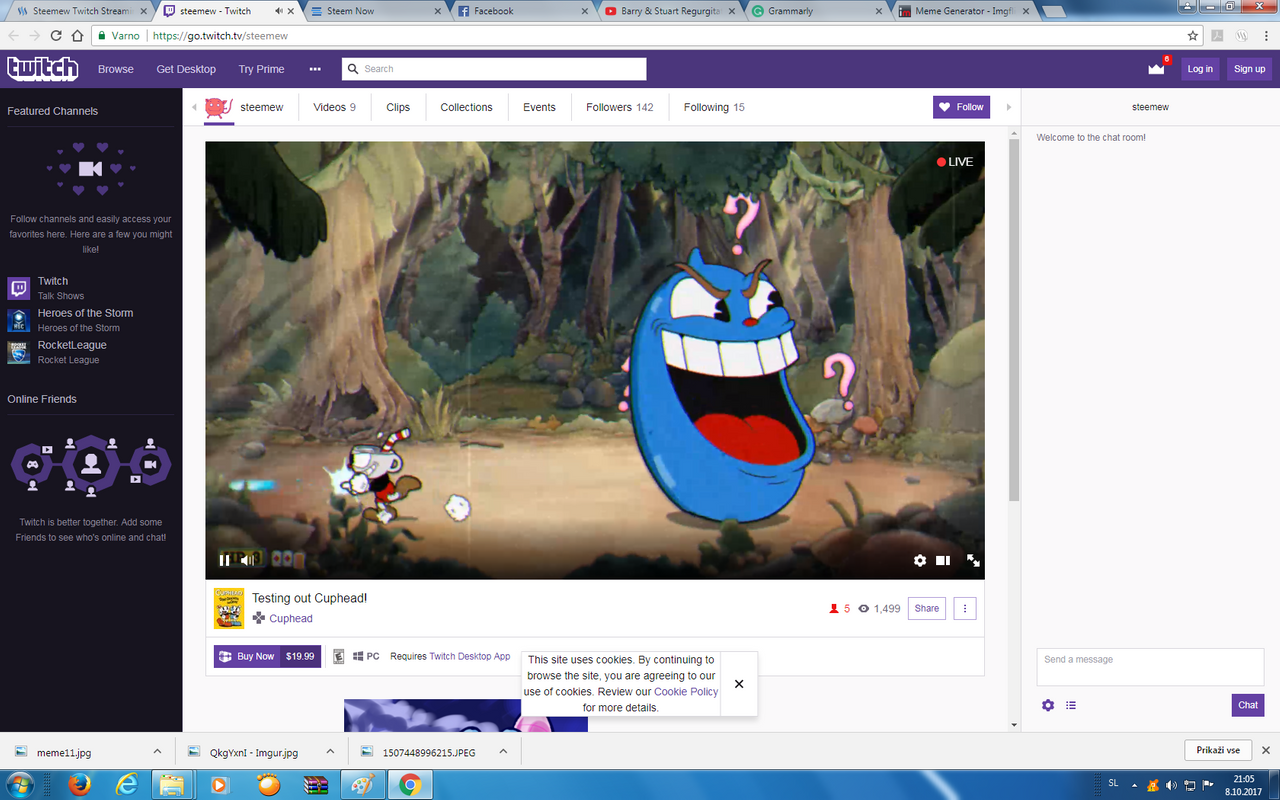Open Paint from the taskbar
The height and width of the screenshot is (800, 1280).
[361, 785]
